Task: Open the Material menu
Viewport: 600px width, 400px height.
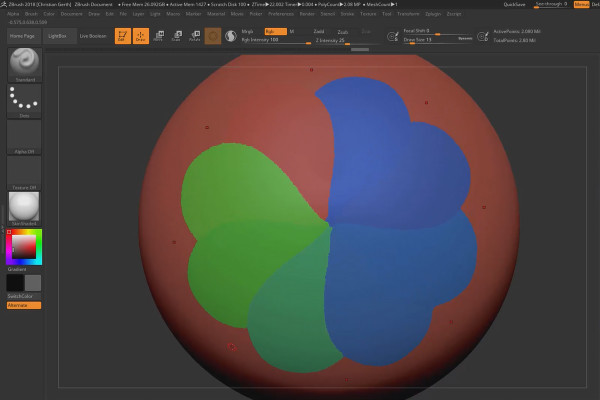Action: click(216, 14)
